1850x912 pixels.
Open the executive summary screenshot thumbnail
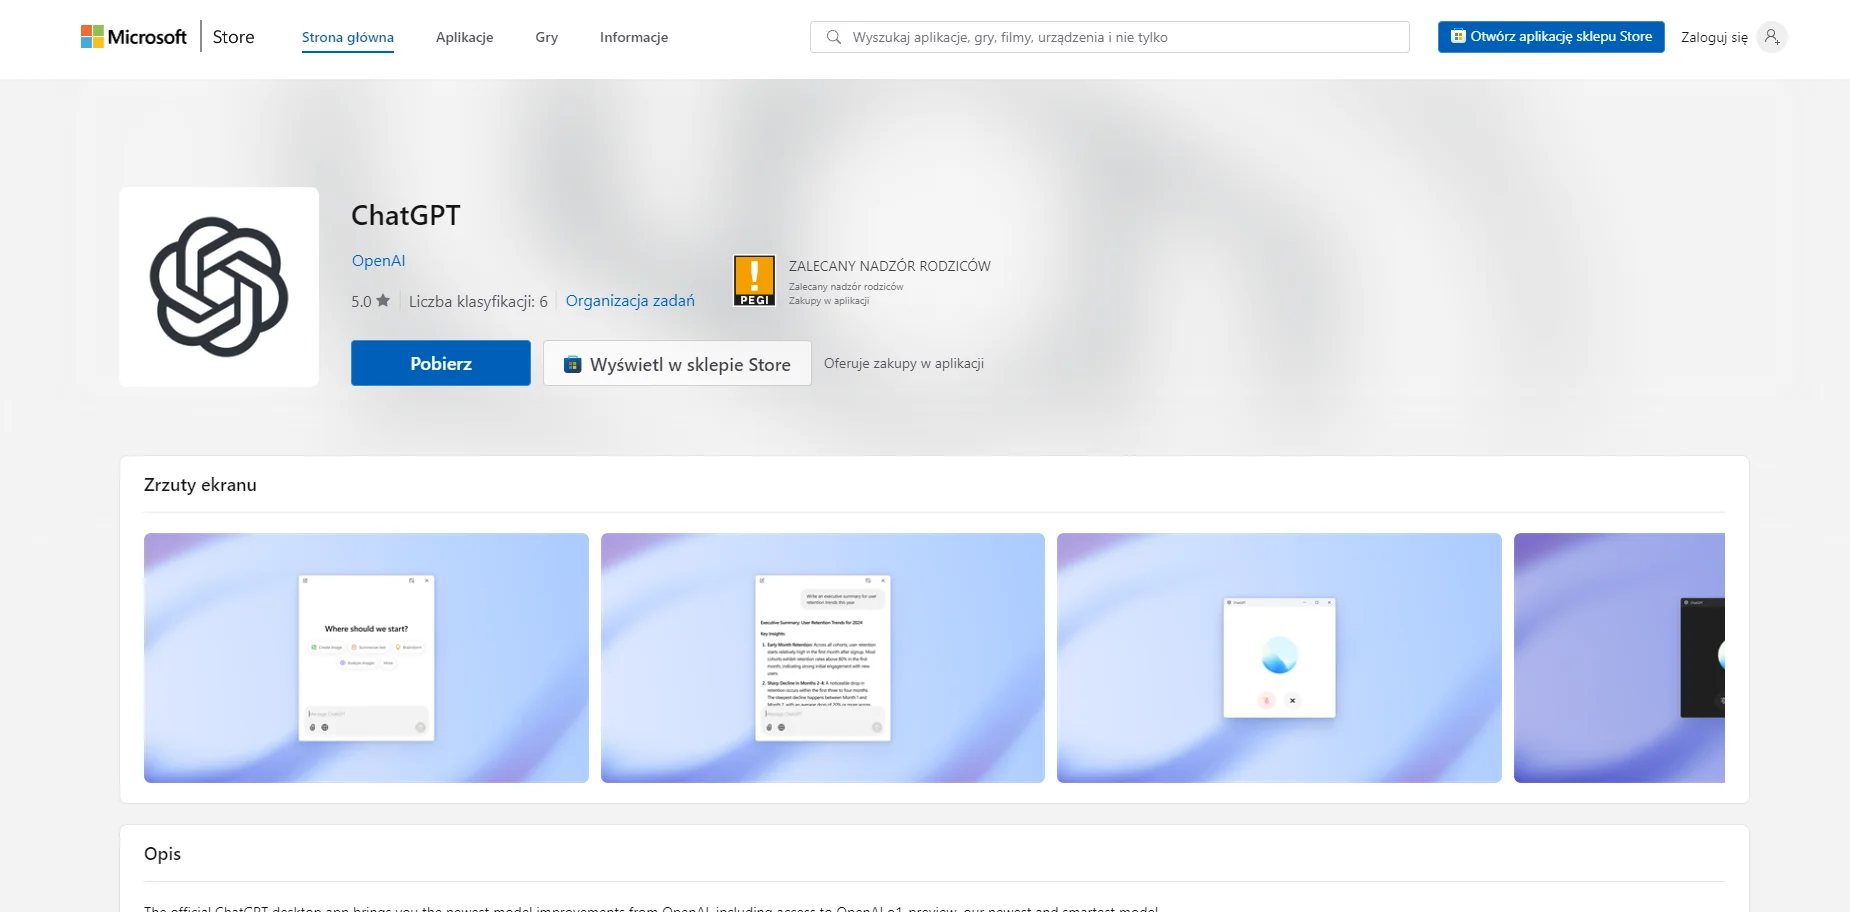click(823, 658)
